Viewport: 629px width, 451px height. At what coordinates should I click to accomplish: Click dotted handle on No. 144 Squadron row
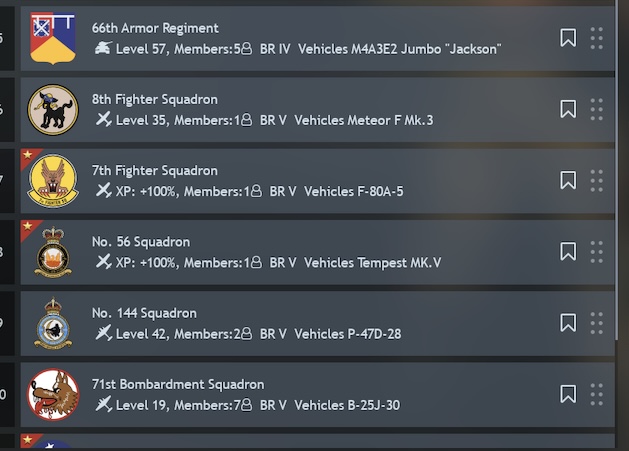tap(597, 323)
